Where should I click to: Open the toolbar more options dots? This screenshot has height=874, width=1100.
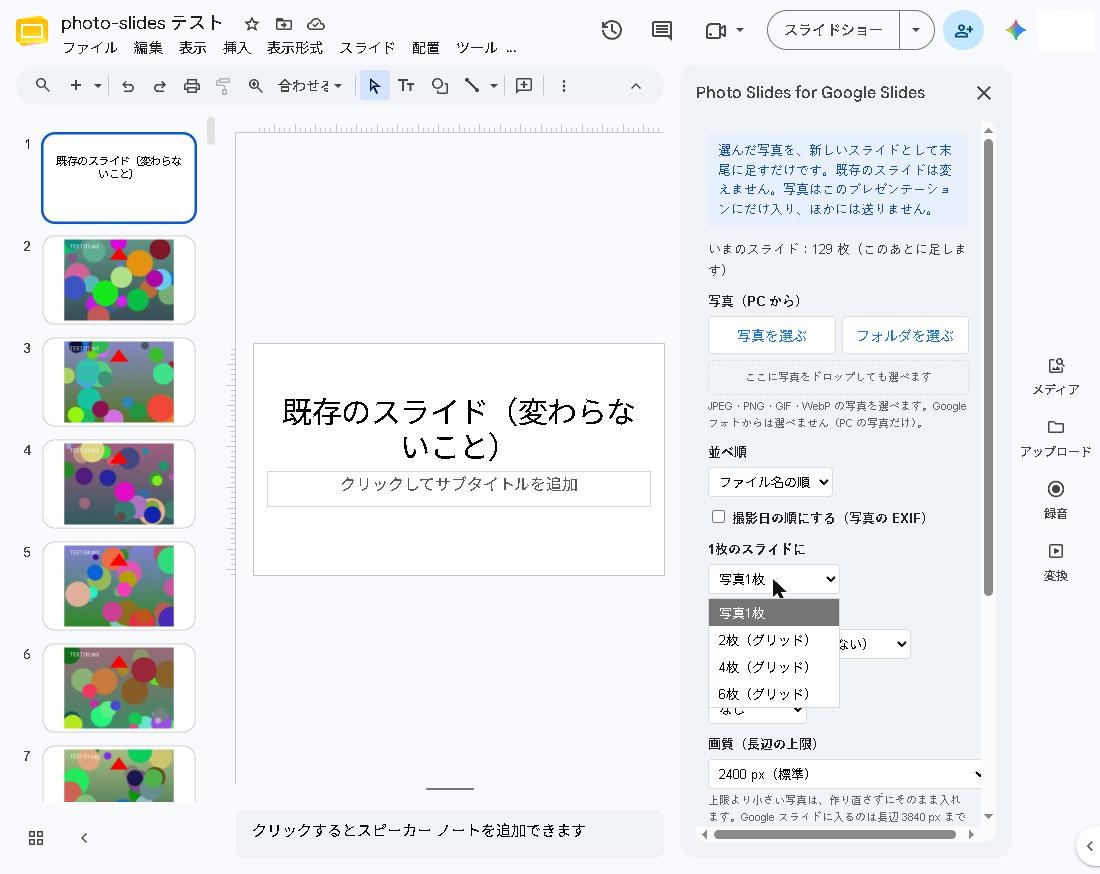pyautogui.click(x=563, y=86)
